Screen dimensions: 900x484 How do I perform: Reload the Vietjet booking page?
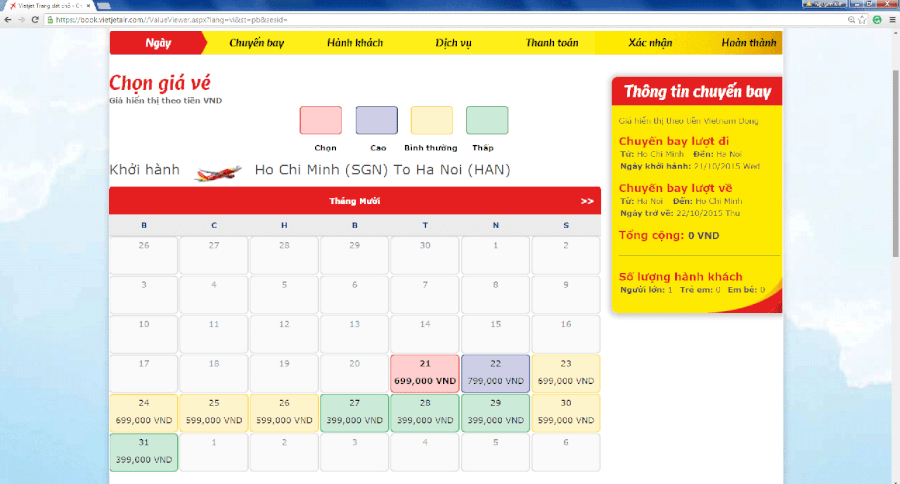[x=36, y=19]
